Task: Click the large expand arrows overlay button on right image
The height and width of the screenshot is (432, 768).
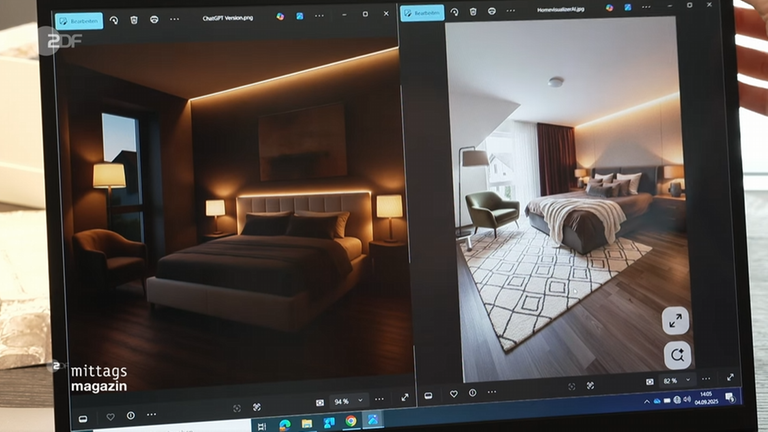Action: pyautogui.click(x=676, y=321)
